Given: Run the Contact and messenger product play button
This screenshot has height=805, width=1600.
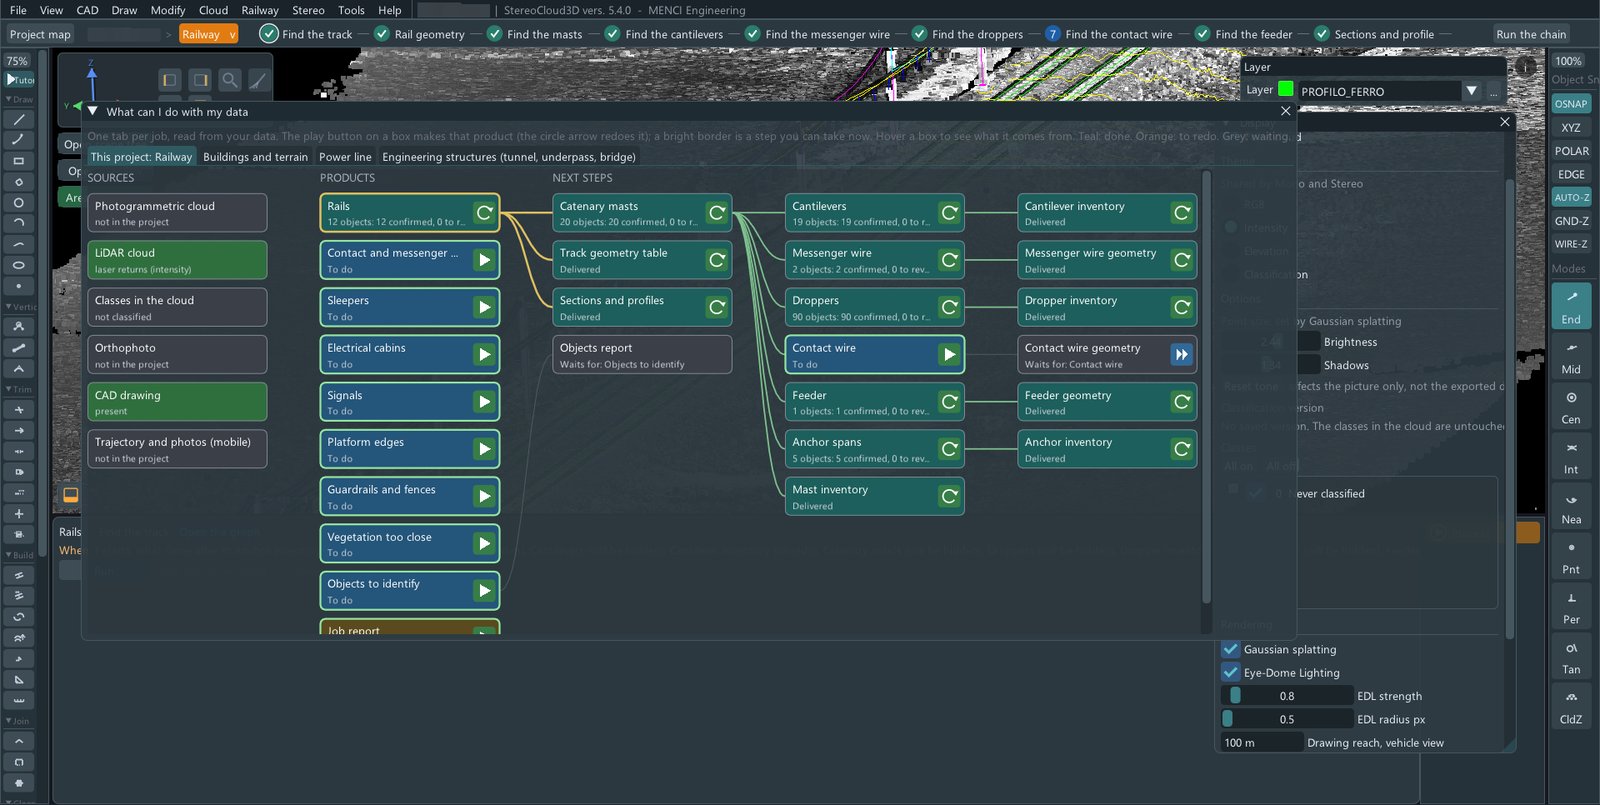Looking at the screenshot, I should pos(484,260).
